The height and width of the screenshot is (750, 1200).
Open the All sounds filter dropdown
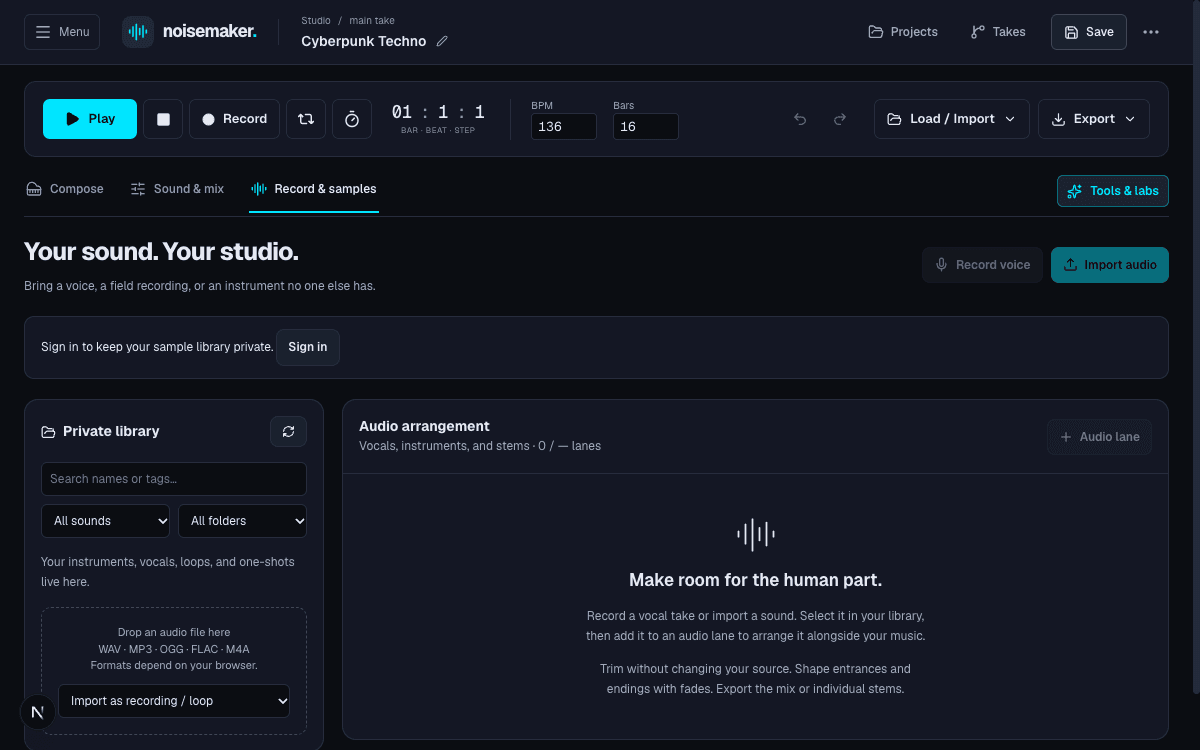pos(106,521)
